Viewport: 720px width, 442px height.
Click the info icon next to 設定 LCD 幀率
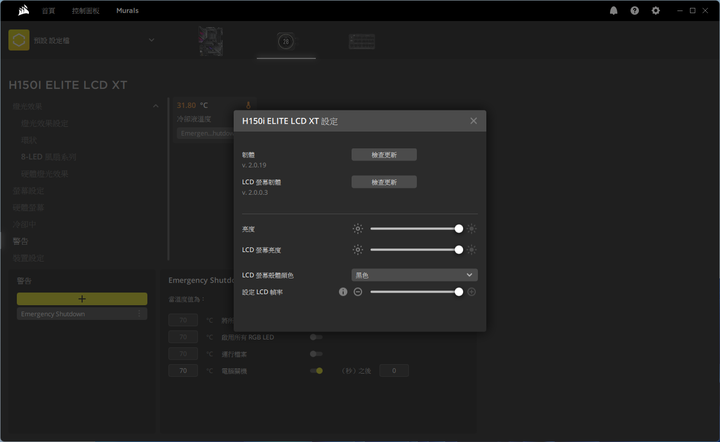343,292
